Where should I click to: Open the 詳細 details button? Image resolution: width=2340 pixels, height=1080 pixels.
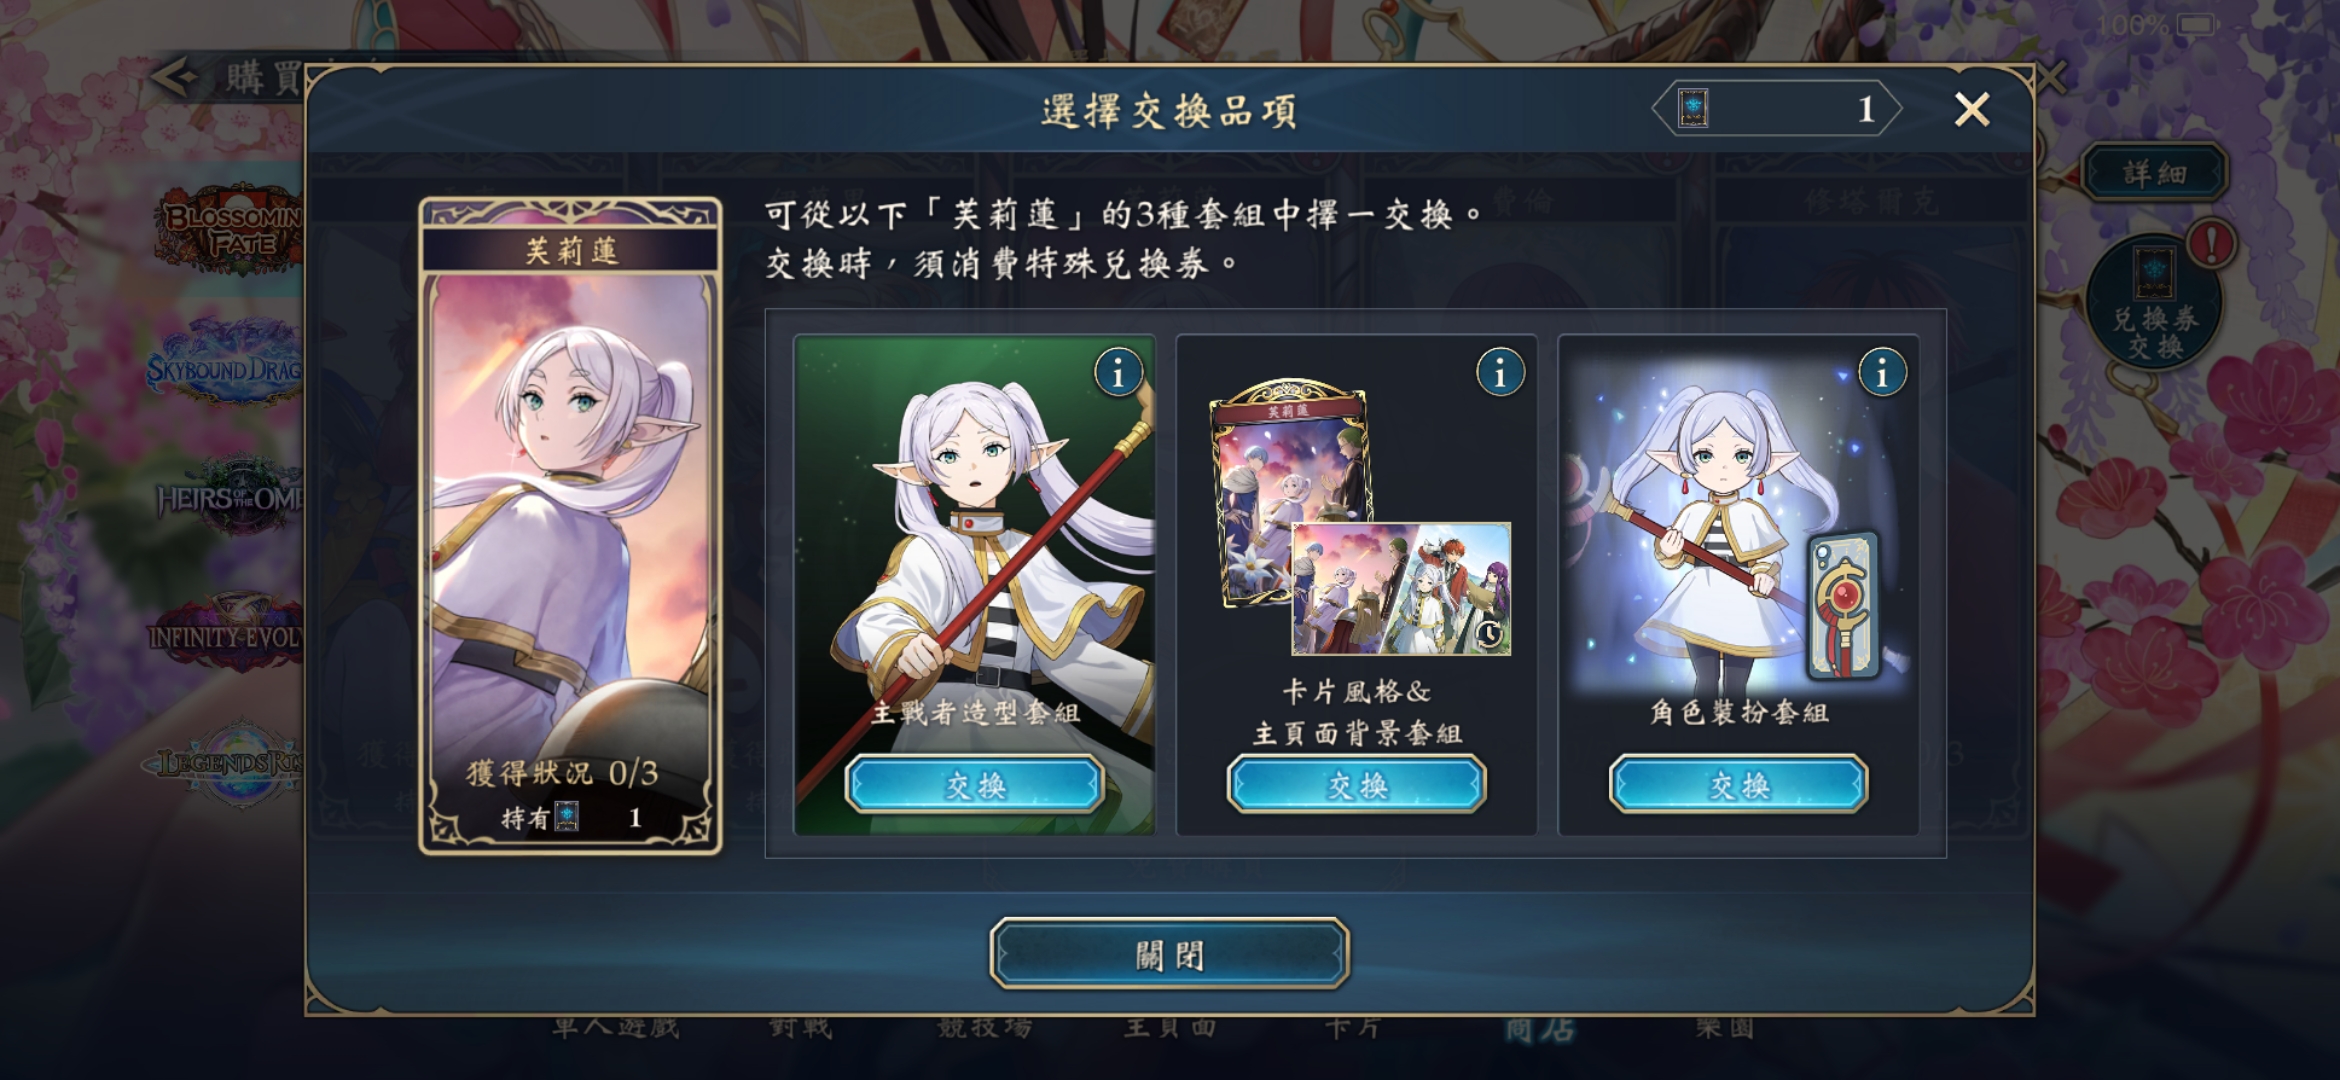2155,173
